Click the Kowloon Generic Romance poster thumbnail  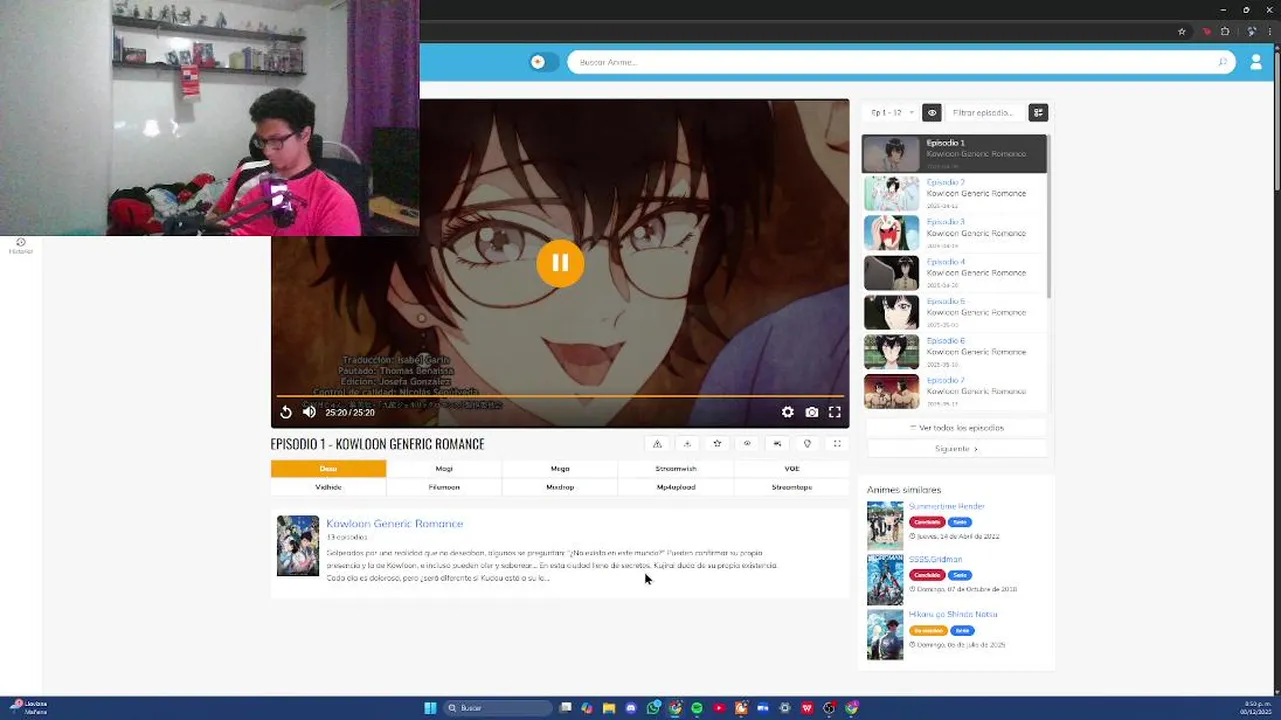298,546
